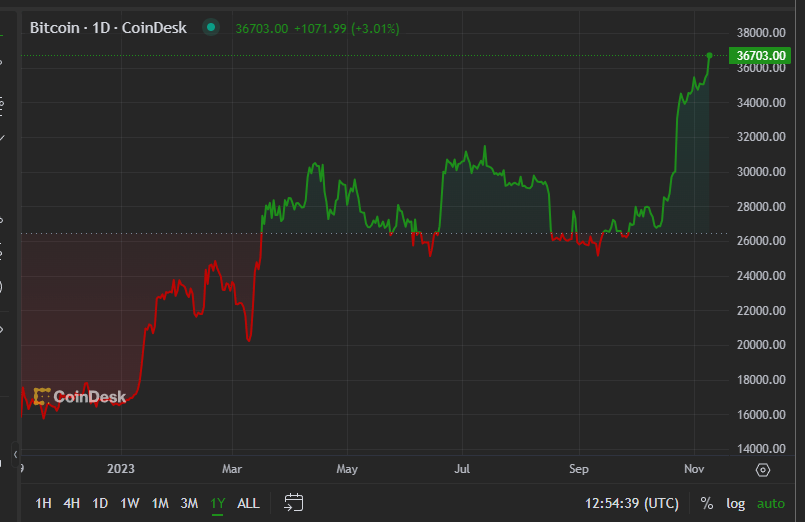Click the 36703.00 current price label

(x=760, y=55)
